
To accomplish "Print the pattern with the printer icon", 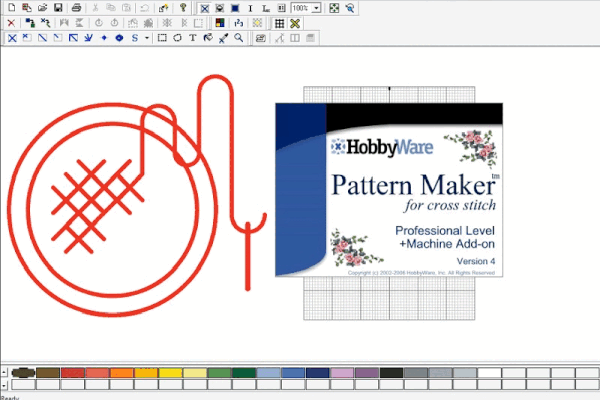I will pyautogui.click(x=76, y=8).
